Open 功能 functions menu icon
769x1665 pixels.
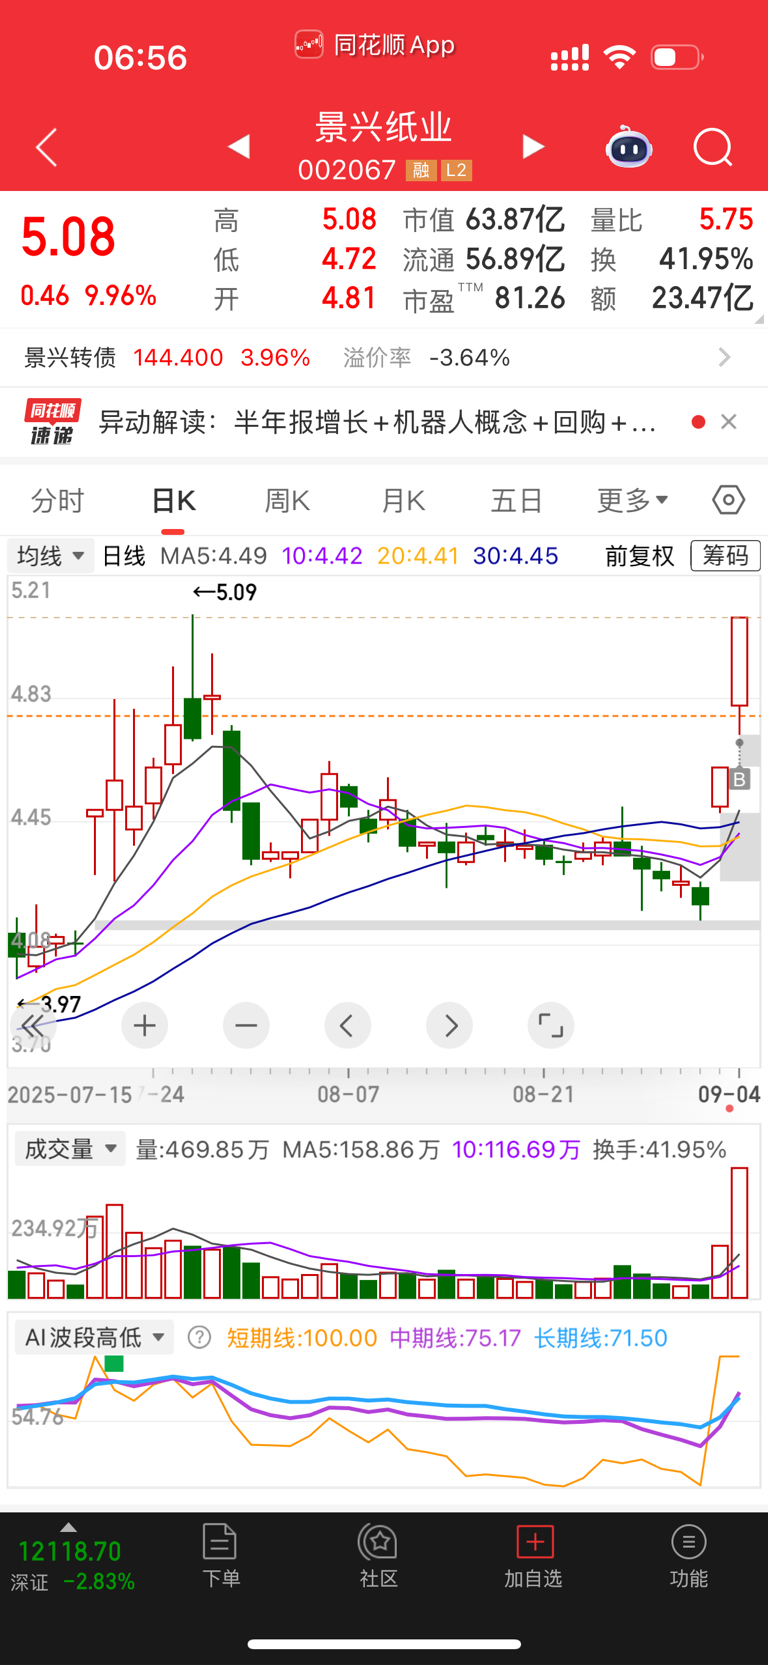tap(689, 1555)
